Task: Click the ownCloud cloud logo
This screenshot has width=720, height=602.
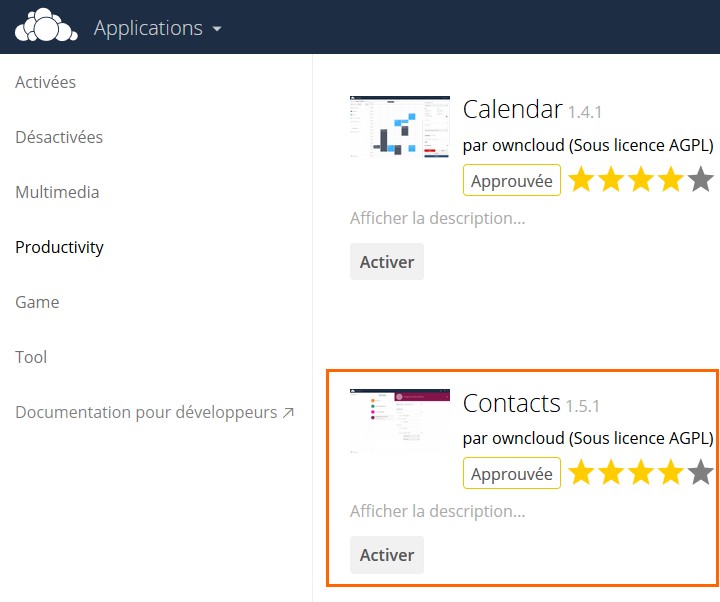Action: 46,27
